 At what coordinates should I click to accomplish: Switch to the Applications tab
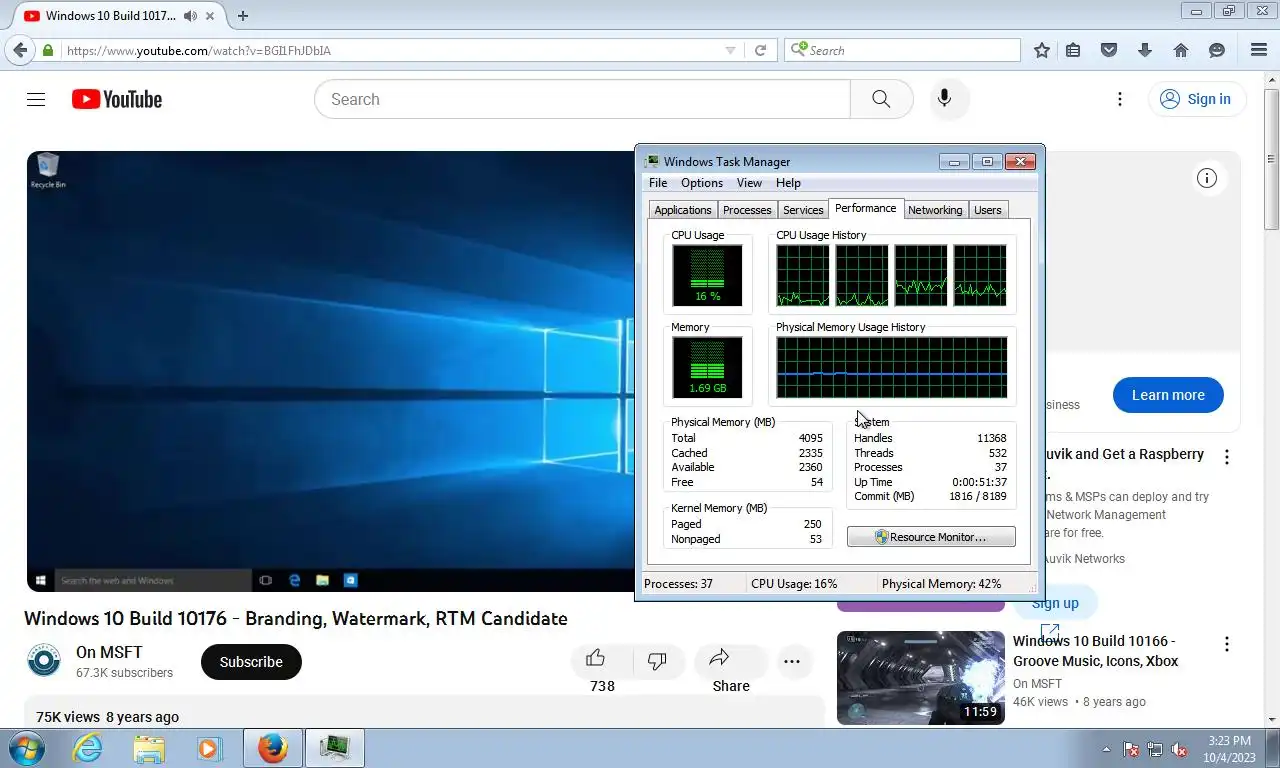tap(683, 210)
